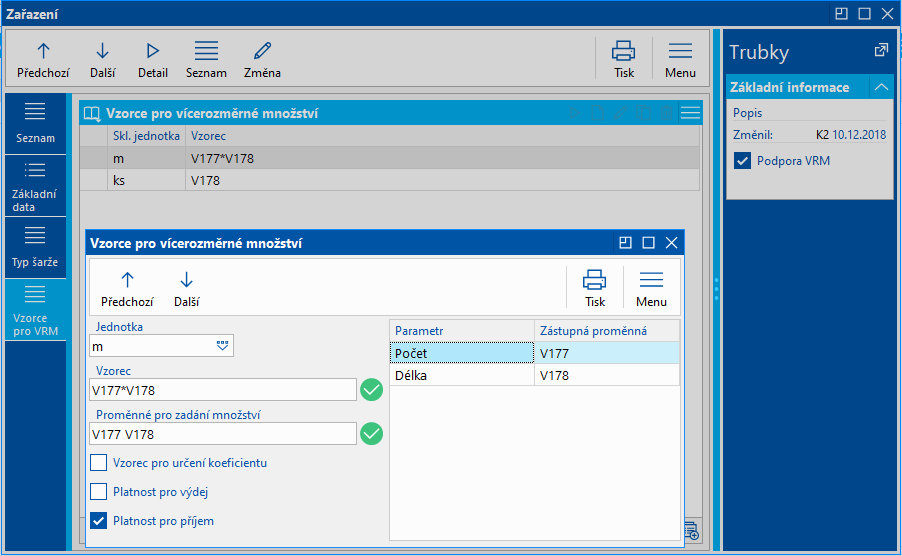Go to next record in Zařazení toolbar
The image size is (902, 556).
102,60
